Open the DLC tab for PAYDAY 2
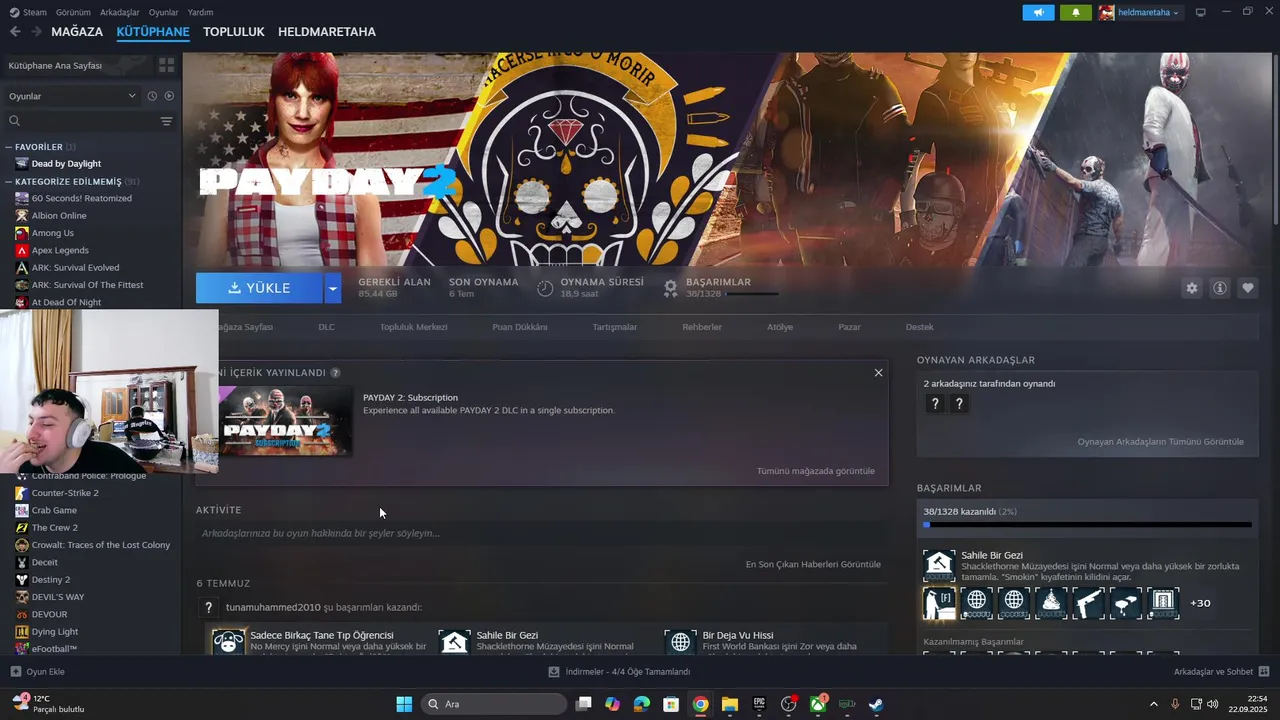This screenshot has height=720, width=1280. (326, 327)
